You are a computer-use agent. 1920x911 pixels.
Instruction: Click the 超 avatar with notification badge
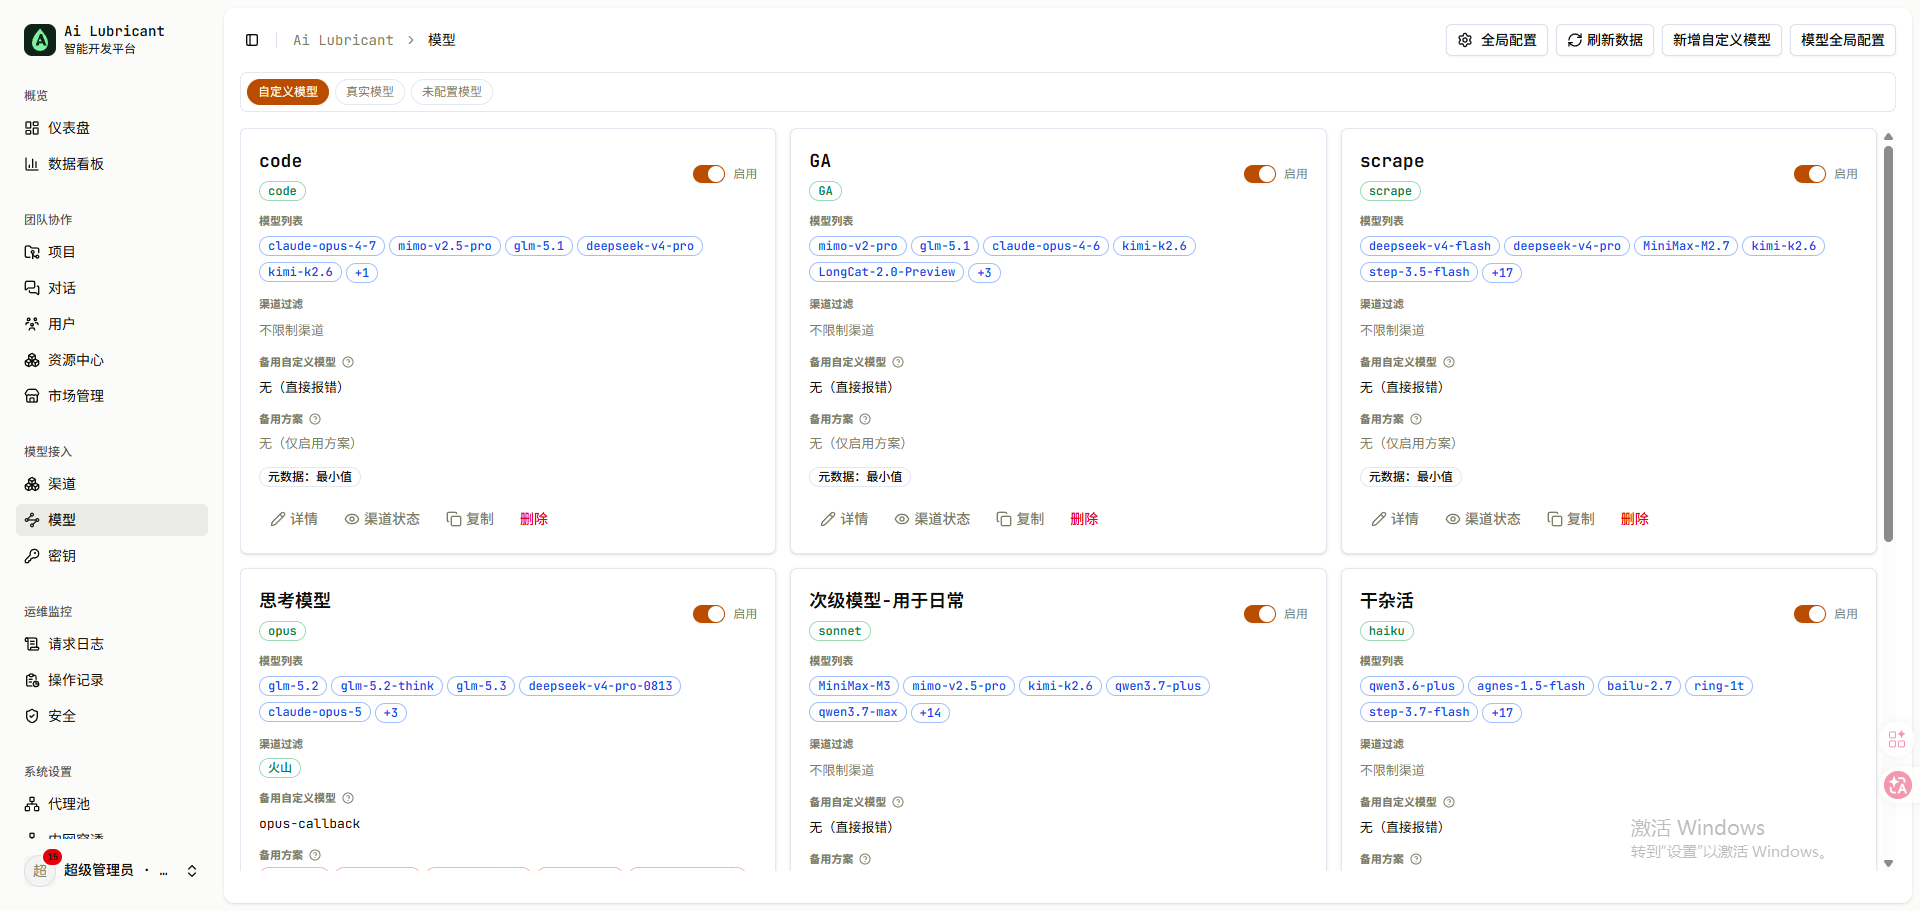40,870
